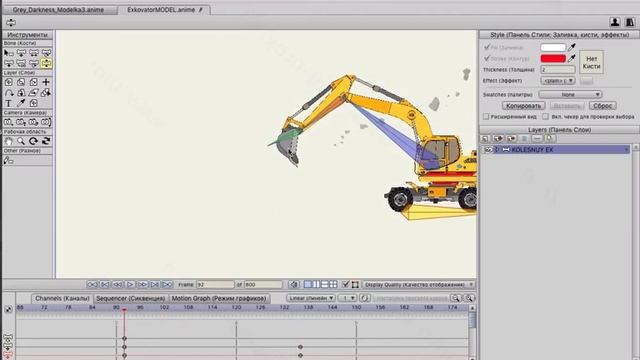The height and width of the screenshot is (360, 640).
Task: Select the single-pane view layout icon
Action: pyautogui.click(x=308, y=284)
